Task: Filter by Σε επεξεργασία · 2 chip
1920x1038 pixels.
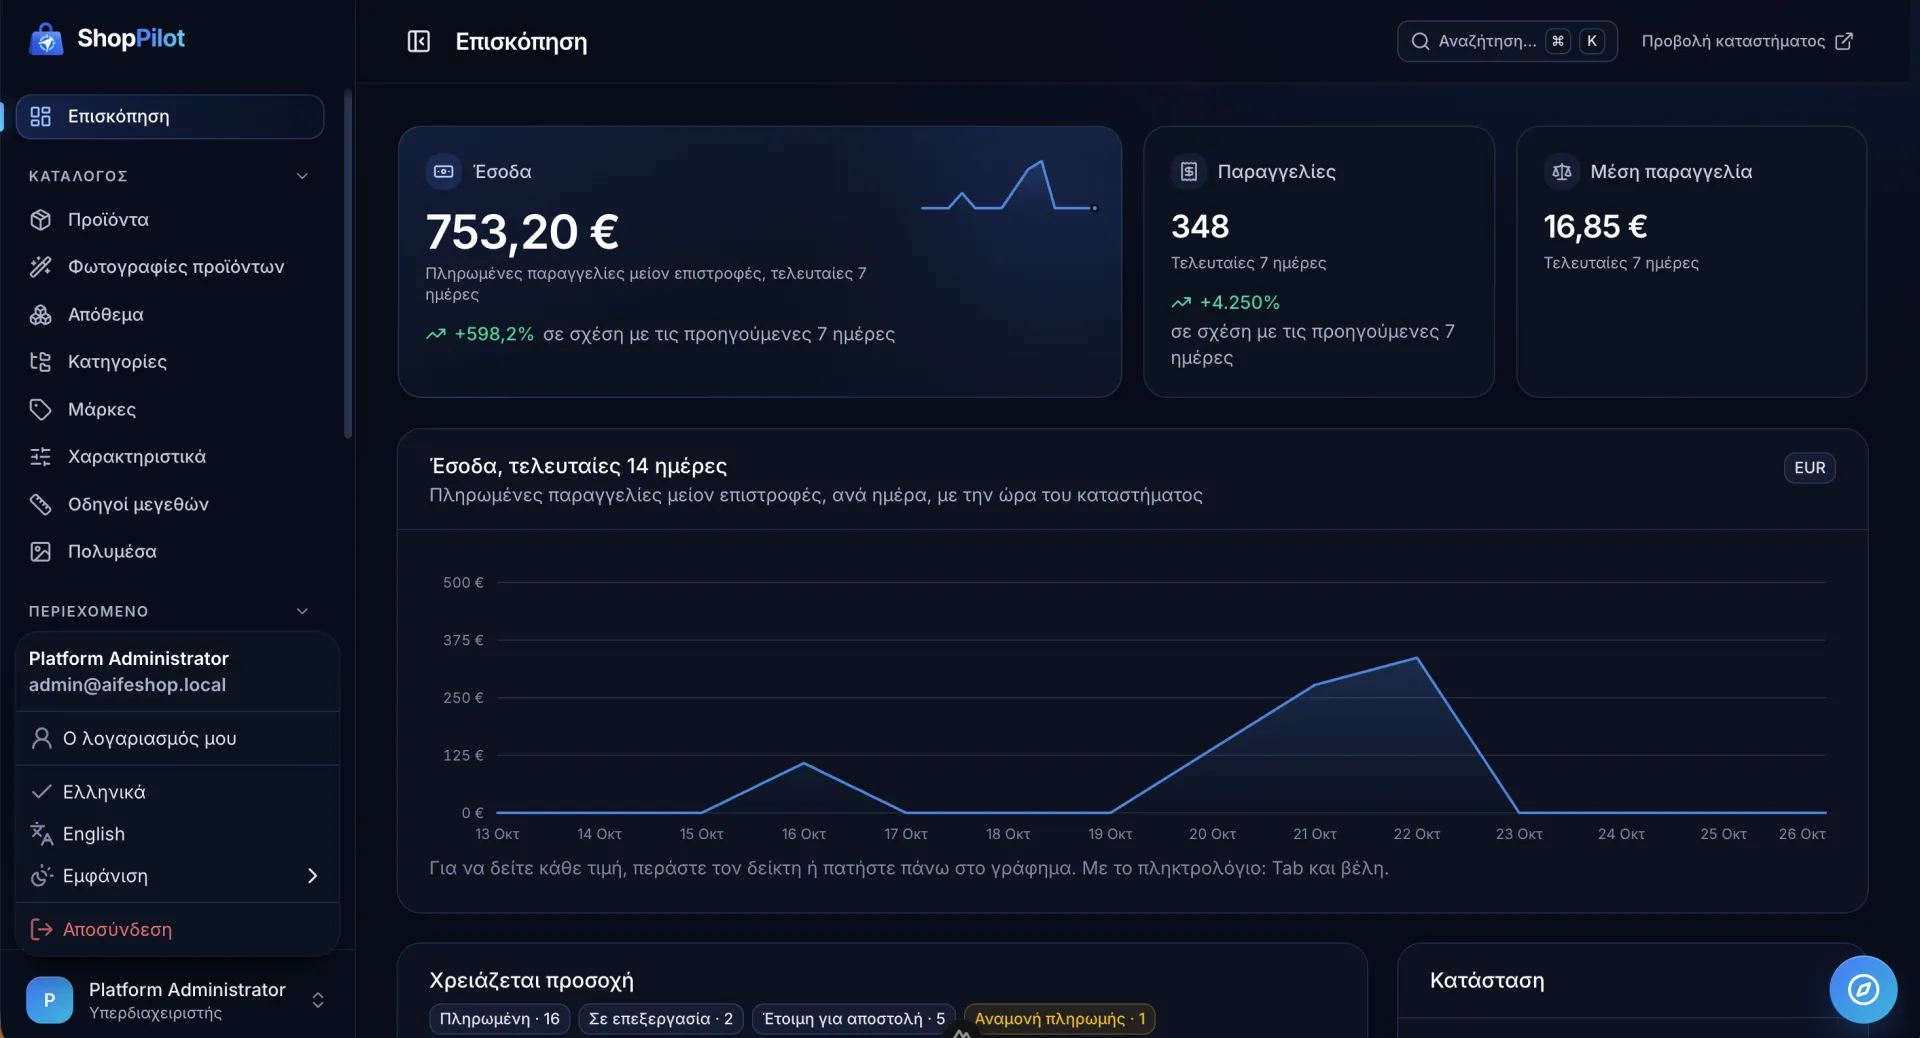Action: point(660,1019)
